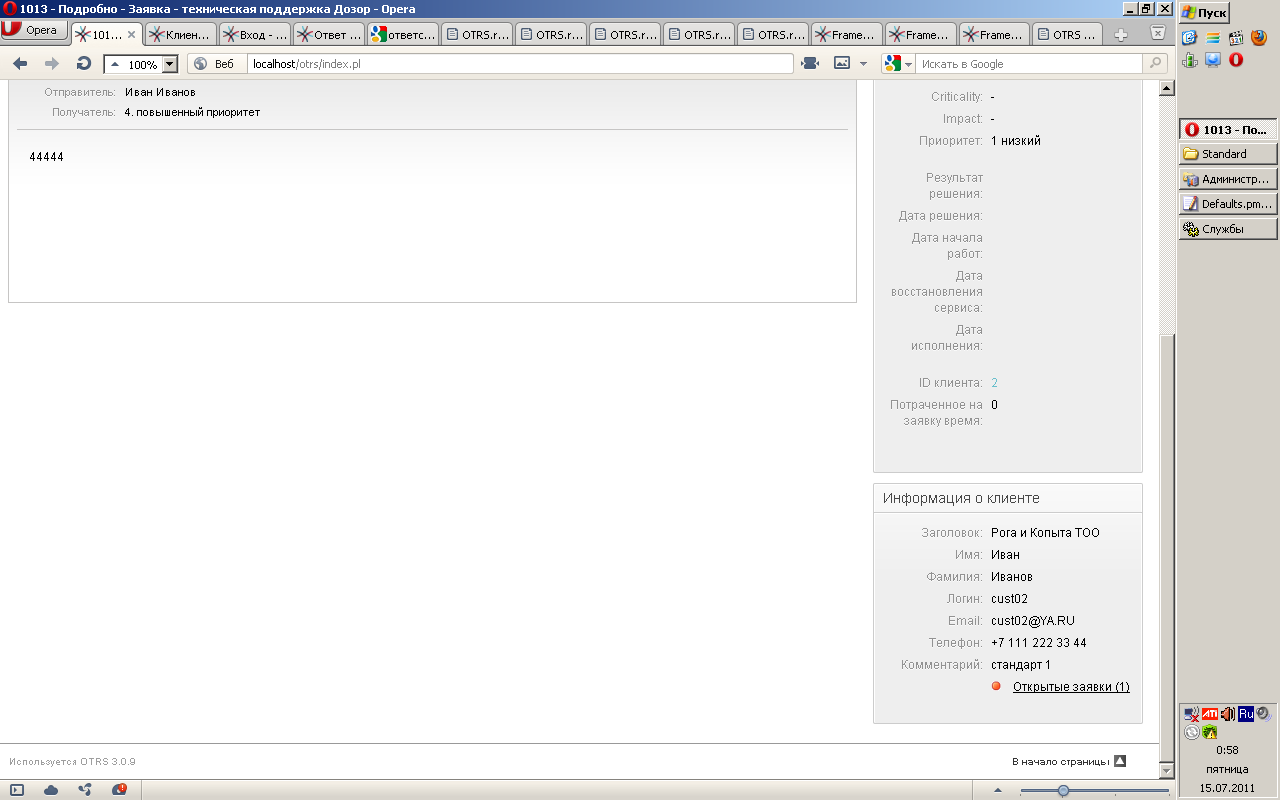
Task: Click the ATI tray icon
Action: point(1210,714)
